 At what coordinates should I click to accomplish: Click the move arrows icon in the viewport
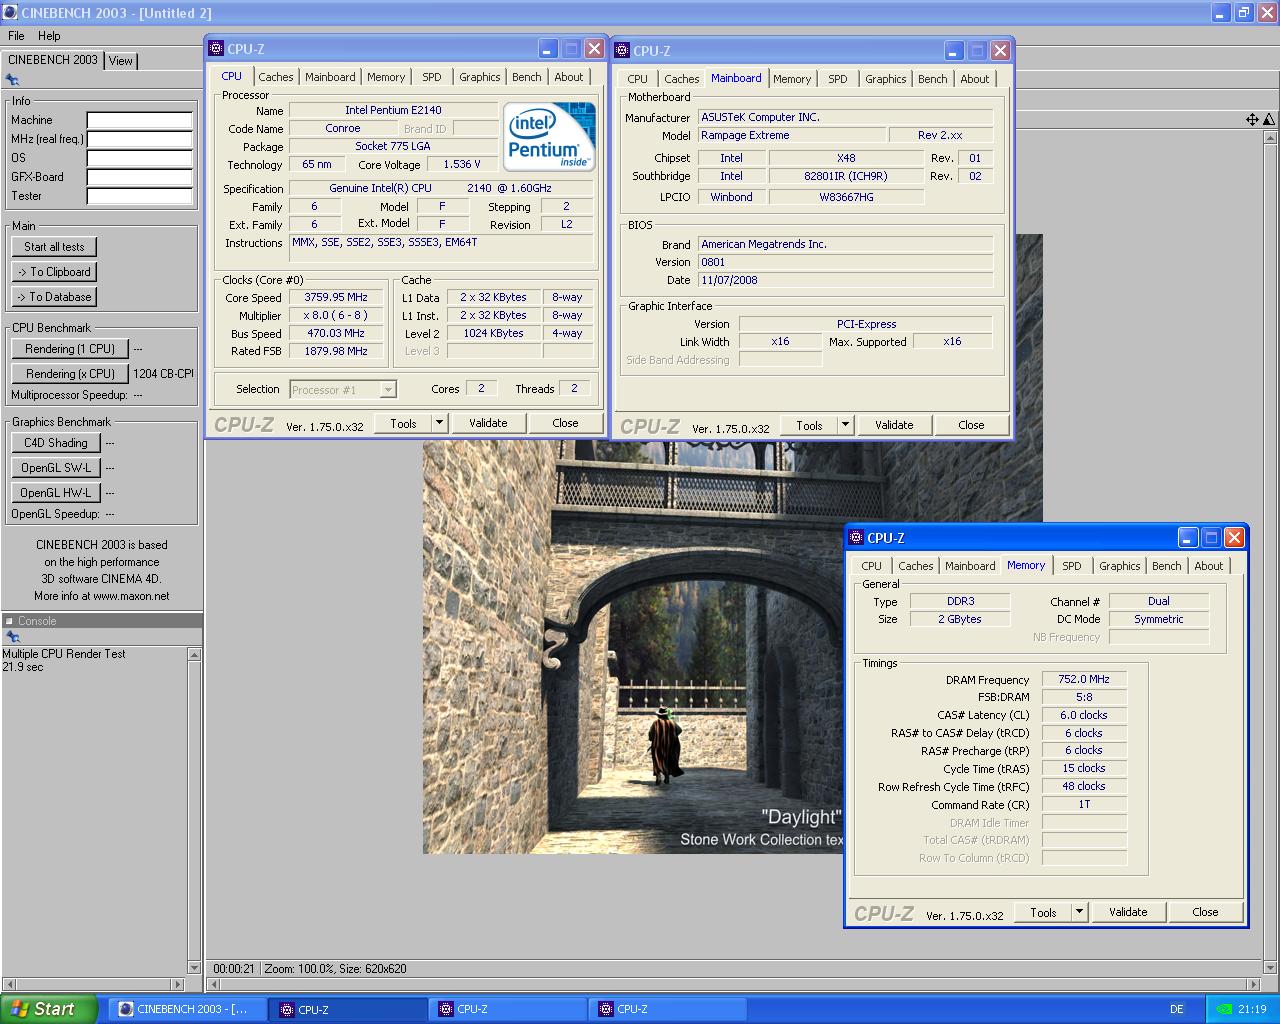[1252, 119]
